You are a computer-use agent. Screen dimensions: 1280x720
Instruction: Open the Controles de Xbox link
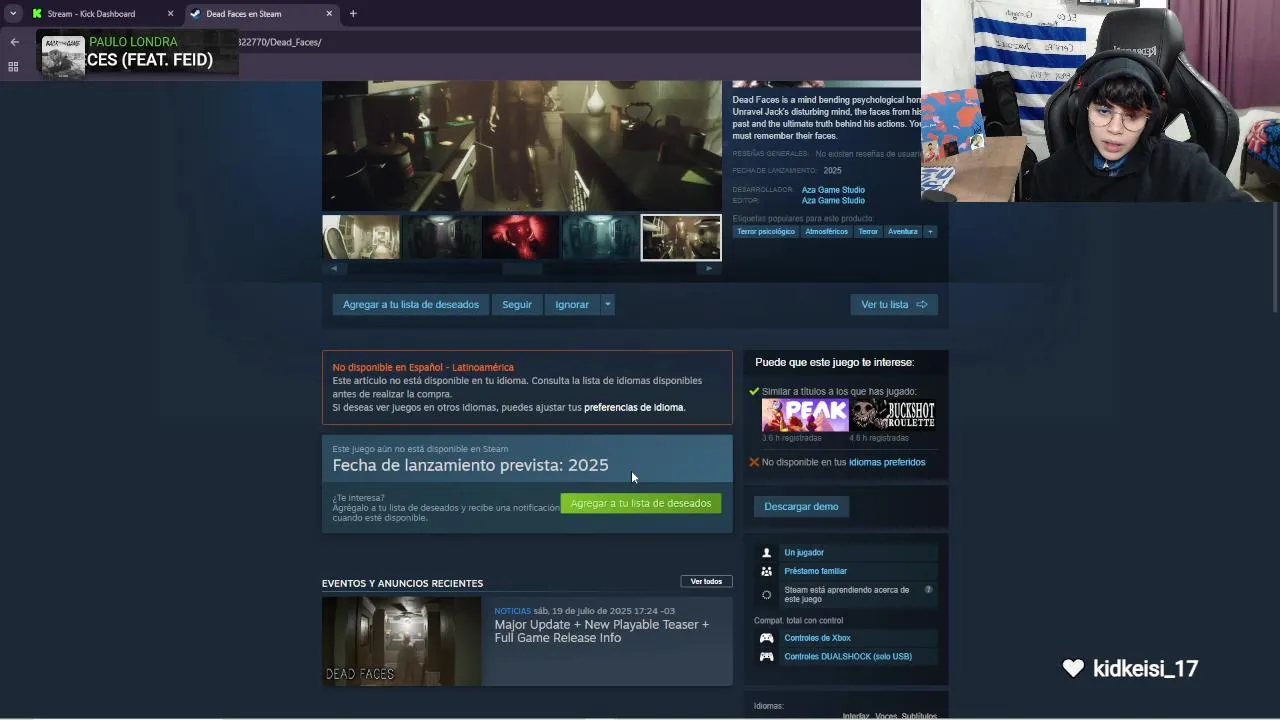(x=818, y=638)
